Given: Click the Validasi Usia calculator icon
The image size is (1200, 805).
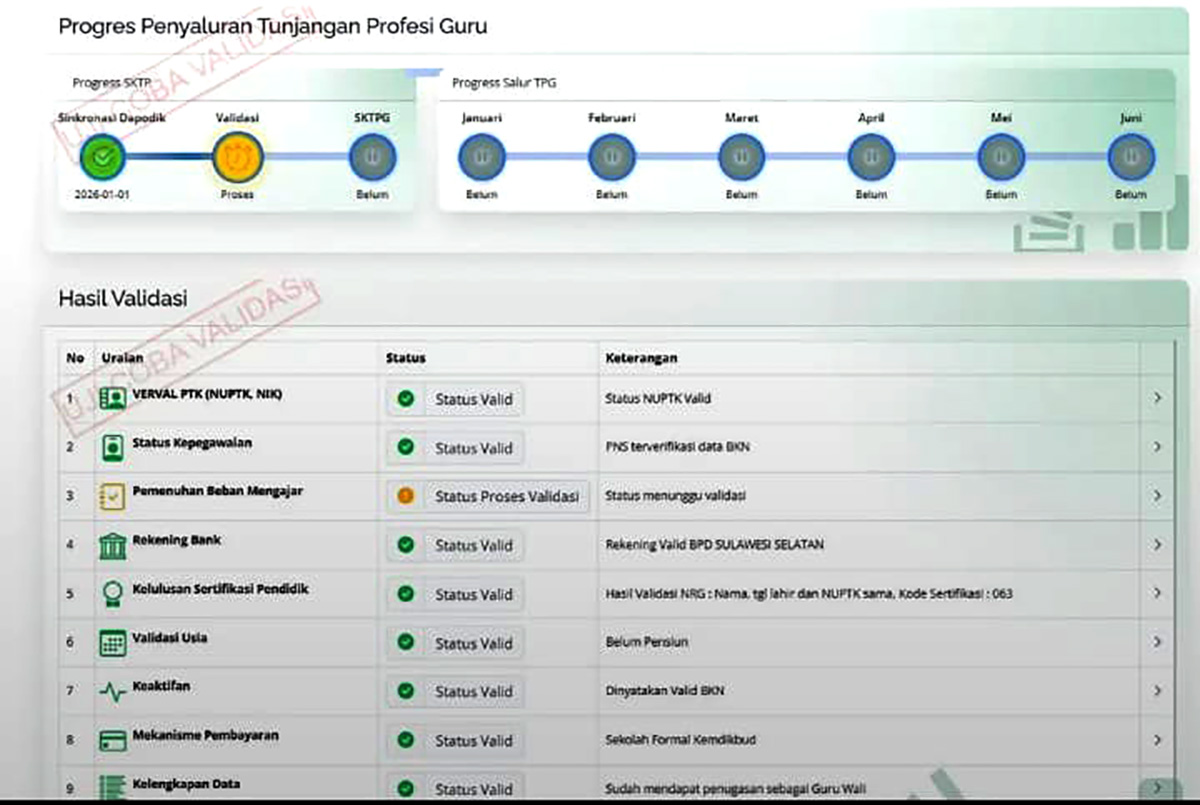Looking at the screenshot, I should [113, 640].
